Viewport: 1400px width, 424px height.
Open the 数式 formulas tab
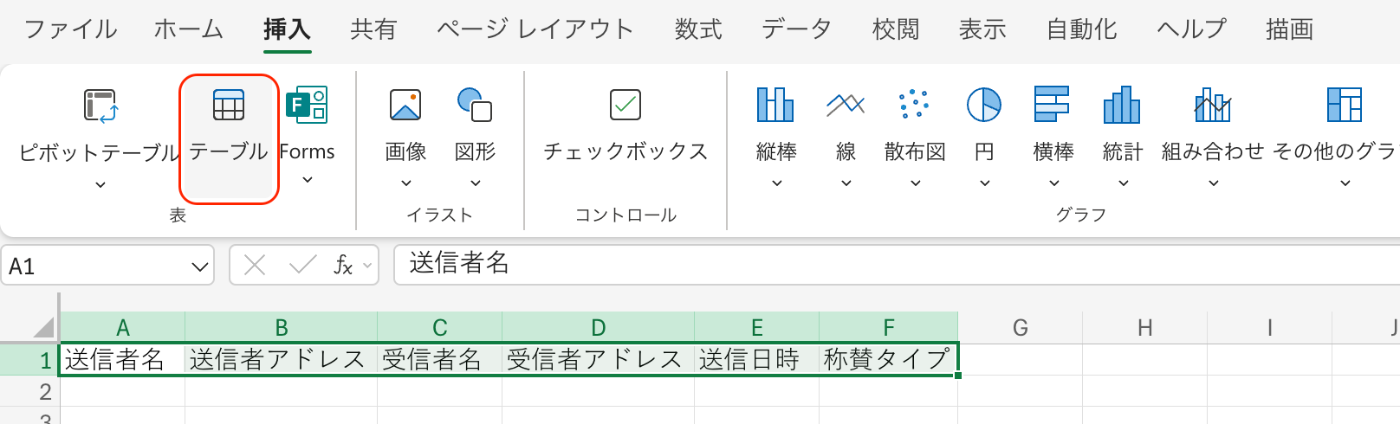tap(698, 29)
